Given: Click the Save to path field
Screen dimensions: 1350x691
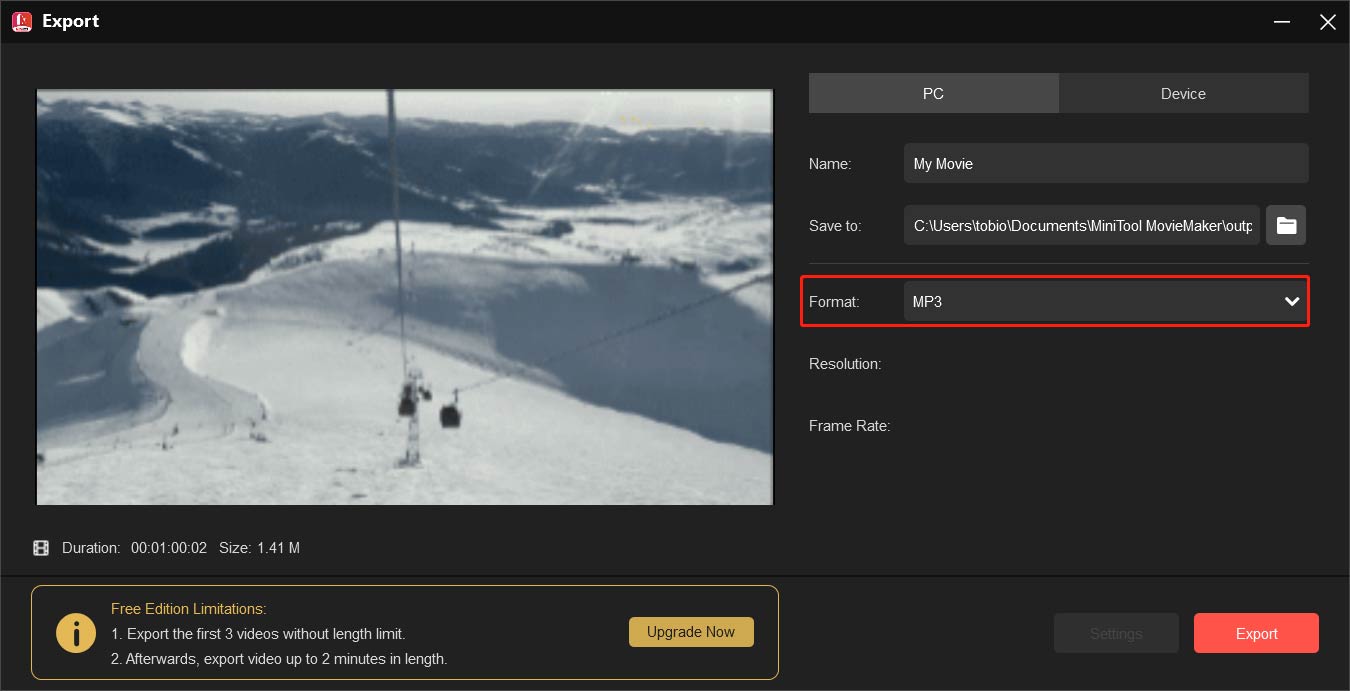Looking at the screenshot, I should 1081,225.
